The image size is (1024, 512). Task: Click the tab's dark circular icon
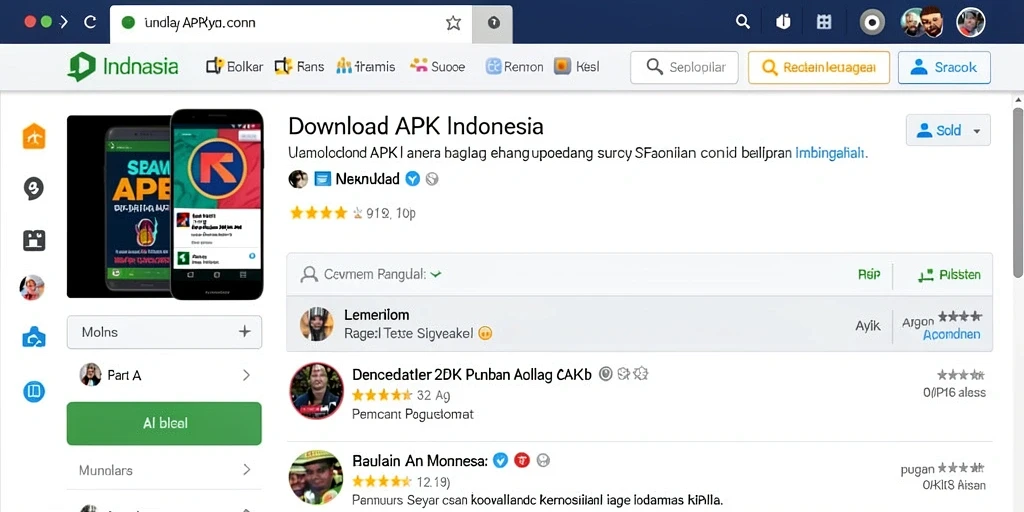tap(494, 24)
